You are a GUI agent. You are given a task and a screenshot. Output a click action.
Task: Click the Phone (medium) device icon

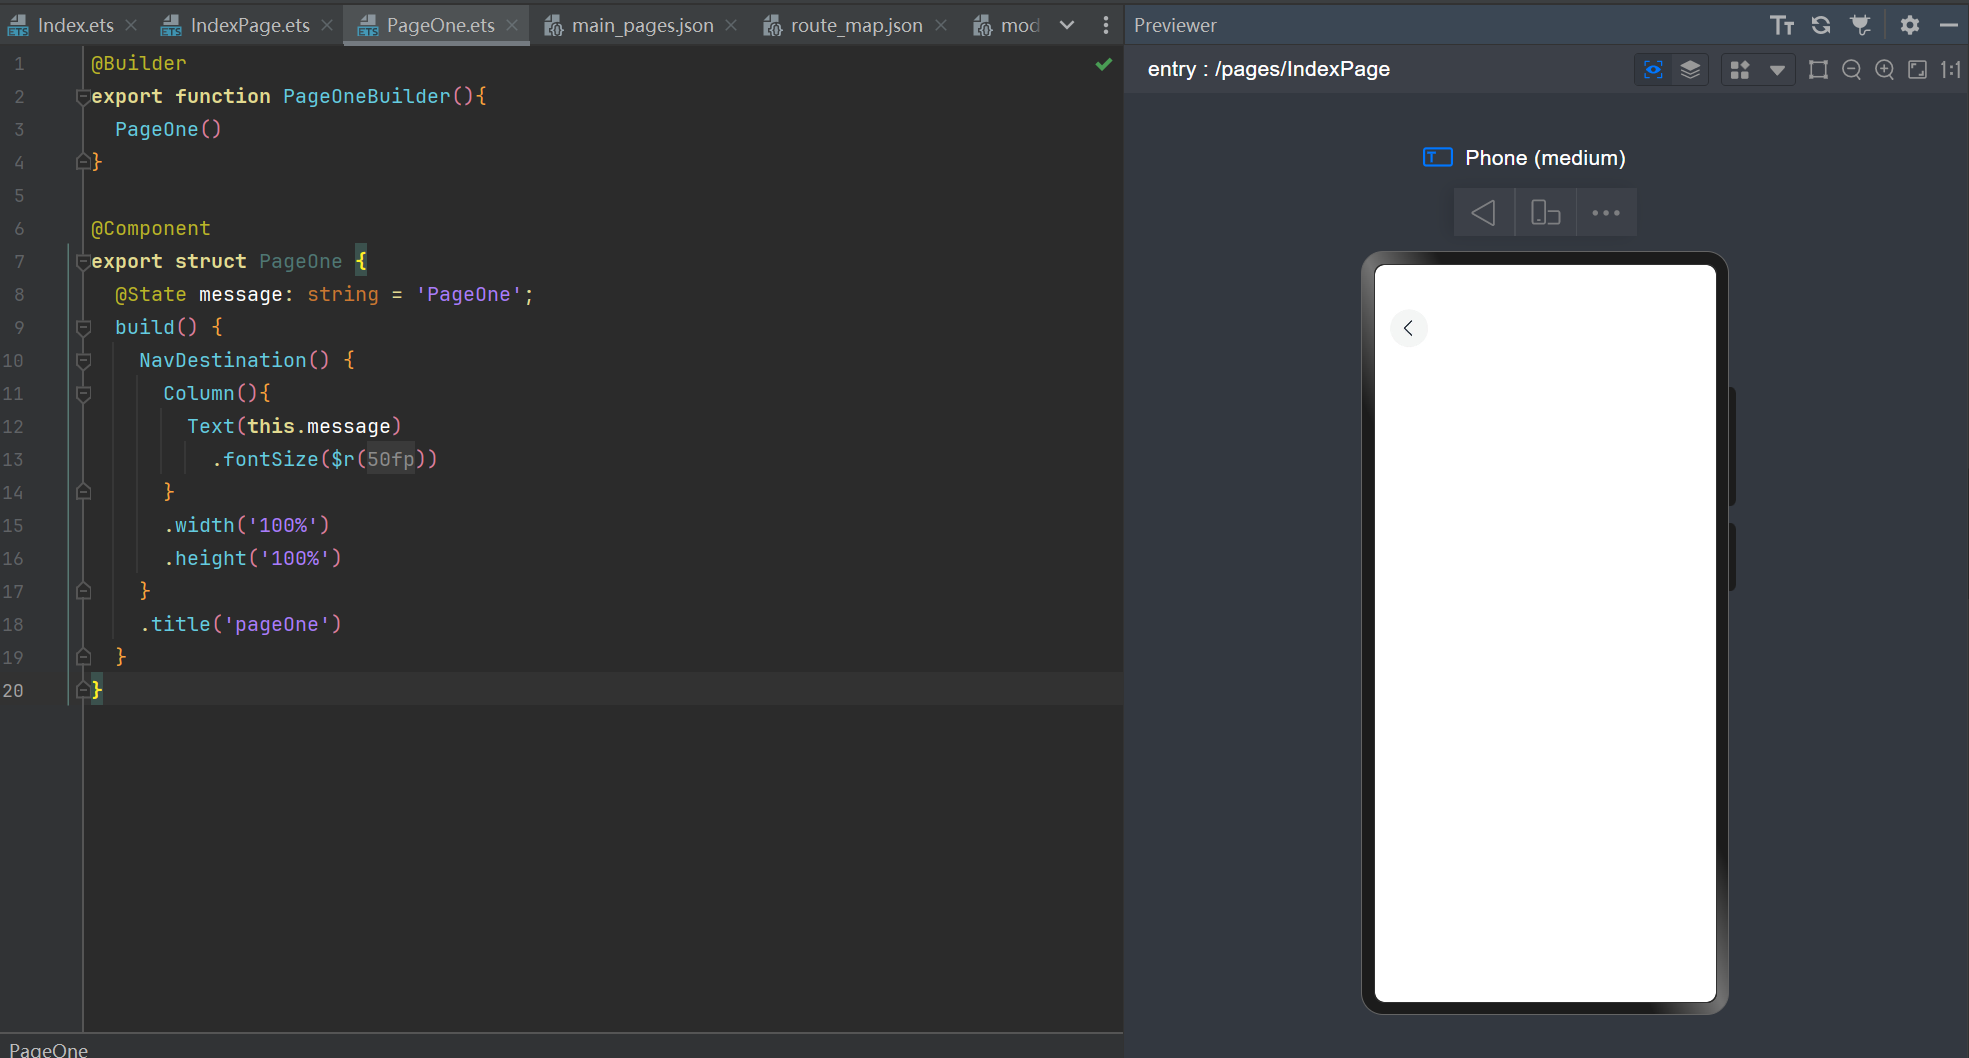tap(1437, 157)
